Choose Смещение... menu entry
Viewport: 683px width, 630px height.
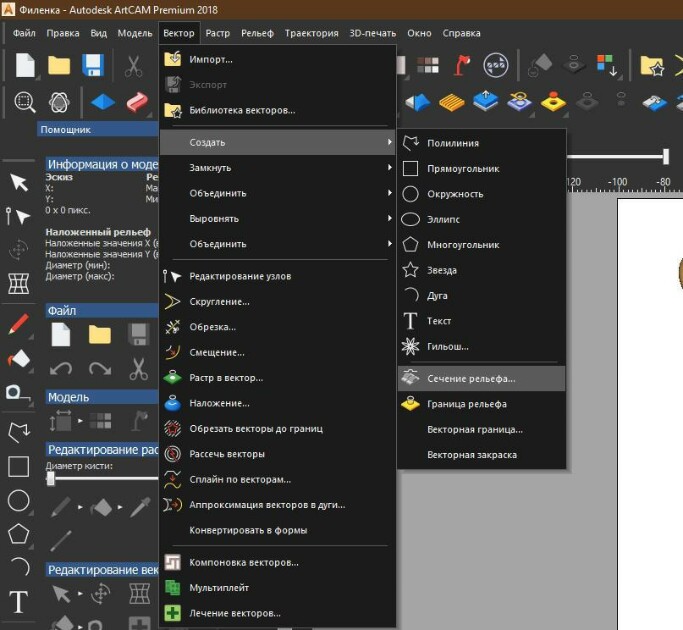(x=277, y=352)
